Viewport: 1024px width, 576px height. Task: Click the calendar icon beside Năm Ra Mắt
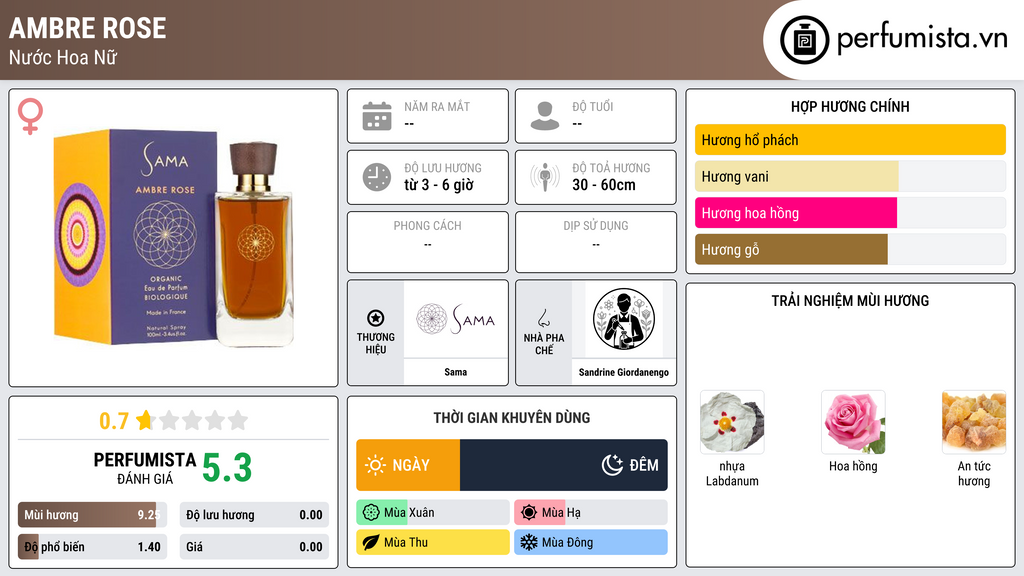(377, 116)
